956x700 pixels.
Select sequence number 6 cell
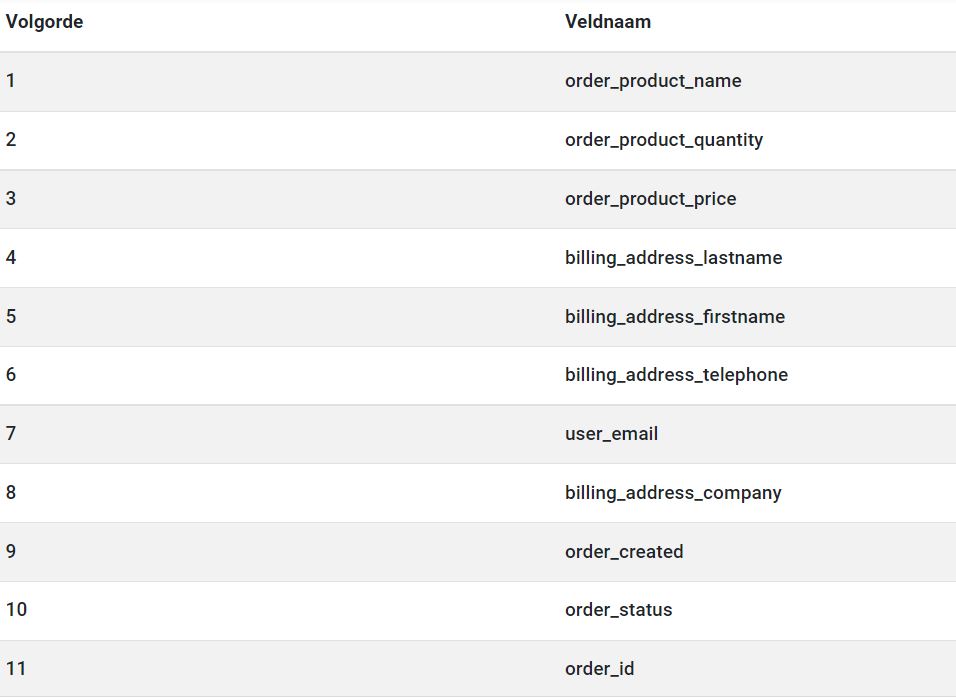tap(11, 374)
